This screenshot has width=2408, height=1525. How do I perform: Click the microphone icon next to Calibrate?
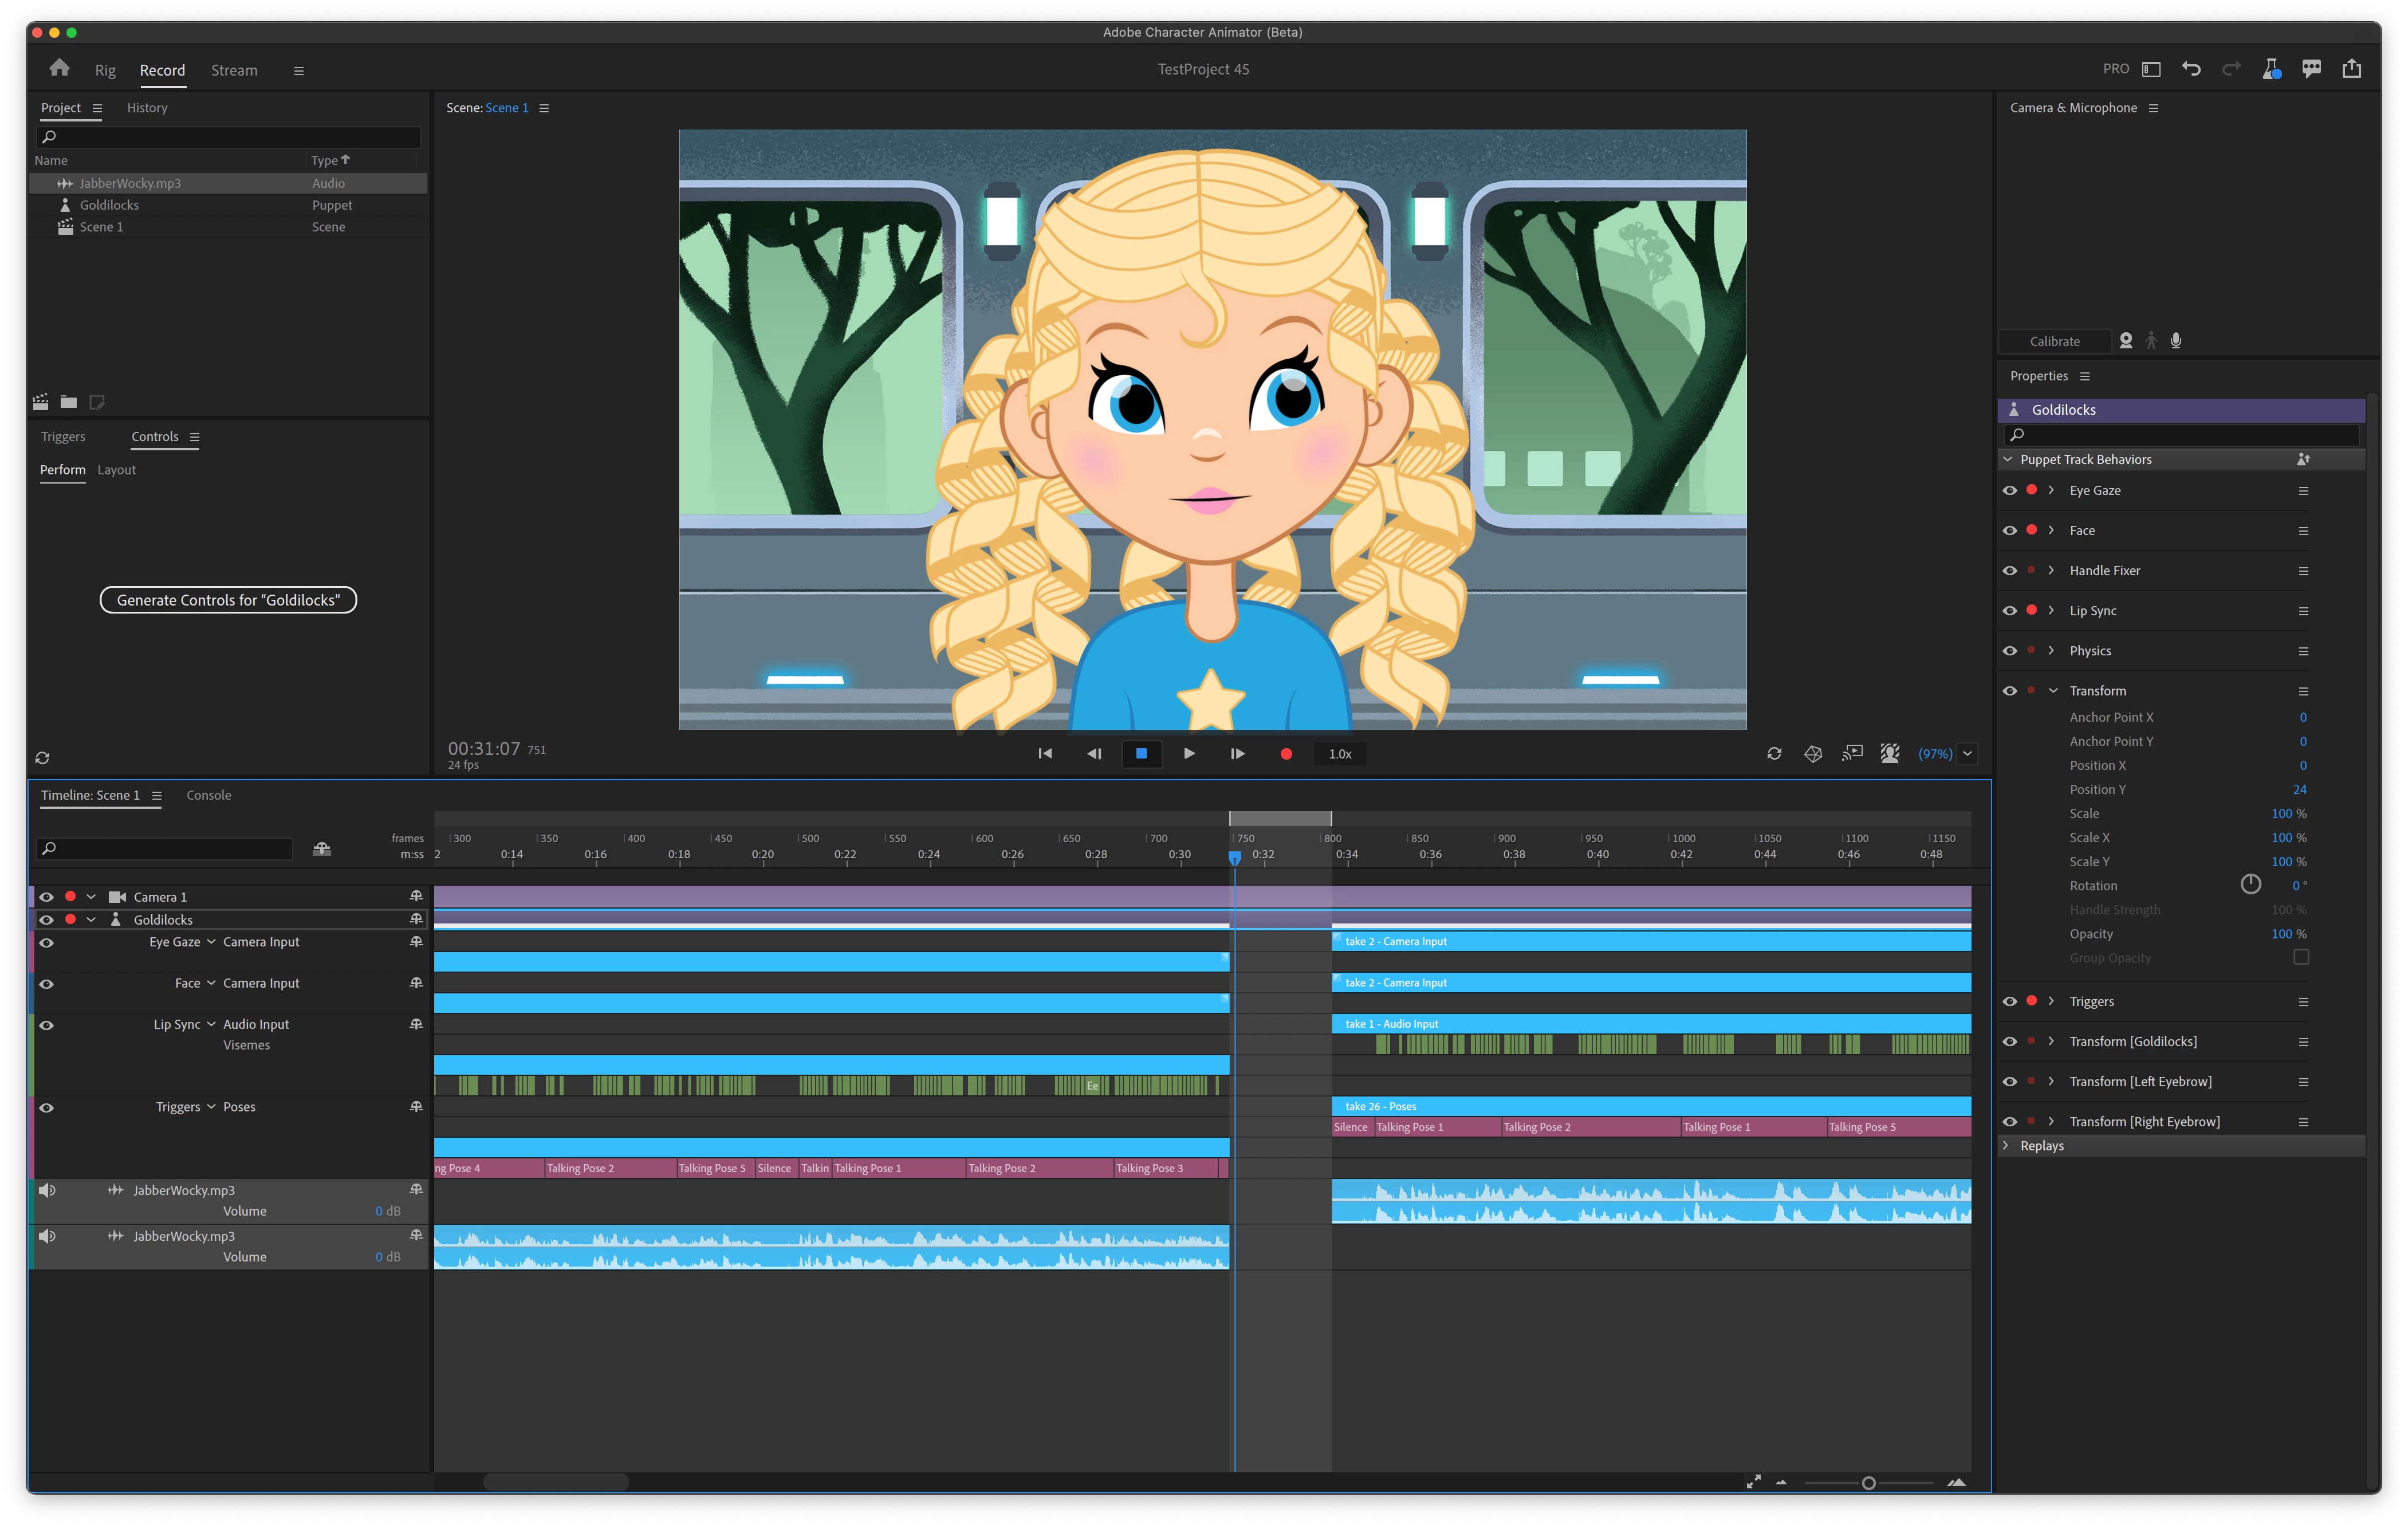point(2176,341)
